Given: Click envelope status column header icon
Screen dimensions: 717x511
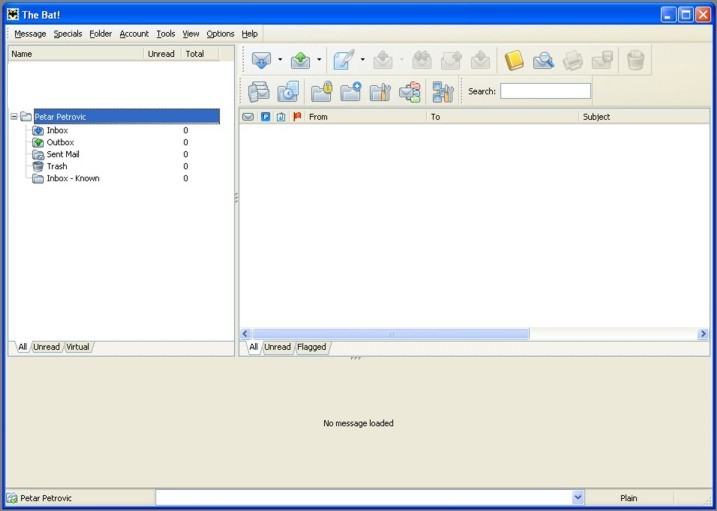Looking at the screenshot, I should click(248, 117).
